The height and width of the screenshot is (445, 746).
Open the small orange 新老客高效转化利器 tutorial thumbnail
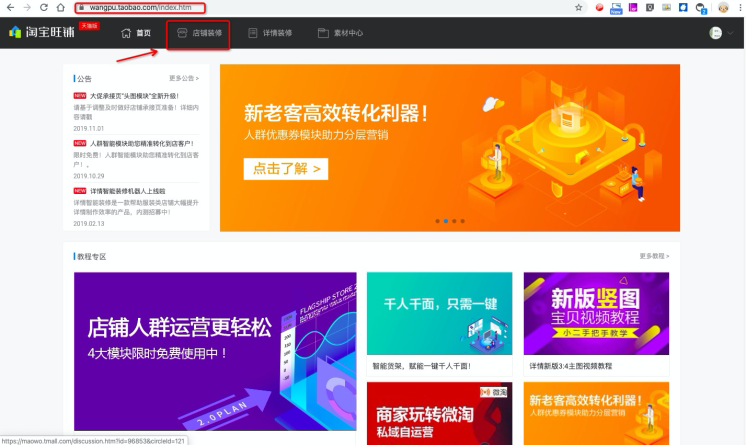596,413
